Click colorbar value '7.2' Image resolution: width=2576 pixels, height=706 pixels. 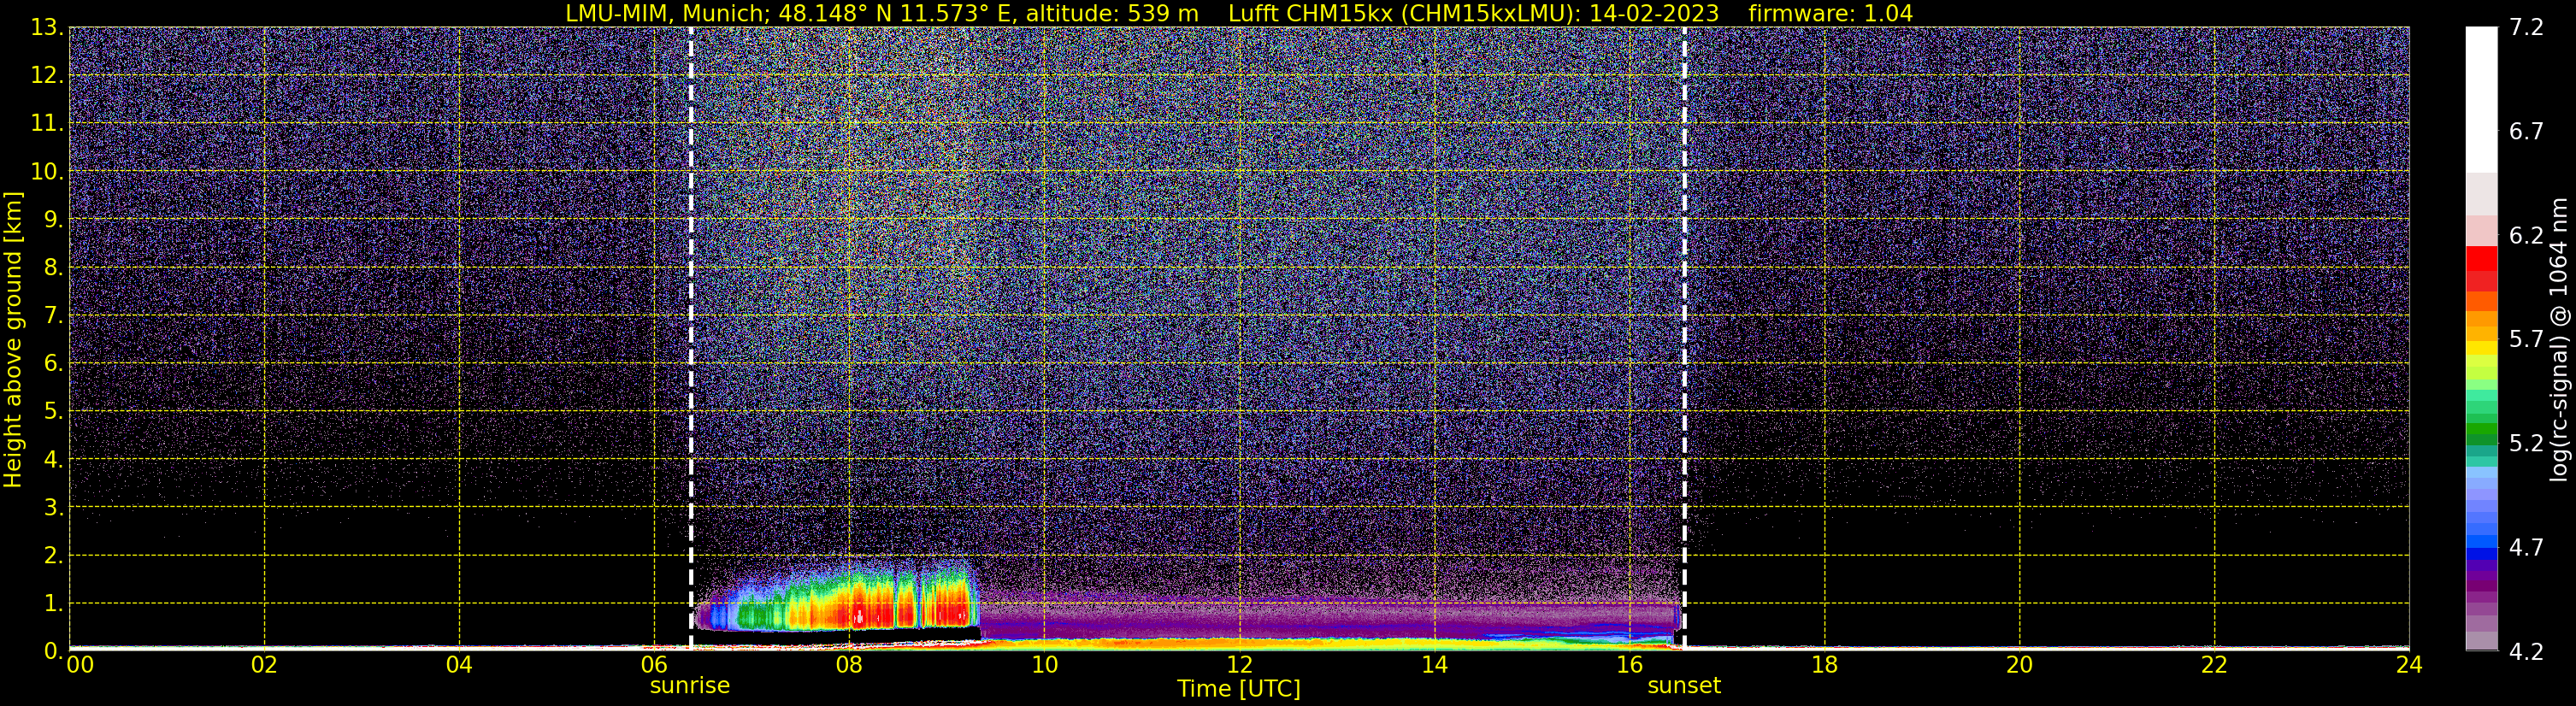[x=2526, y=27]
